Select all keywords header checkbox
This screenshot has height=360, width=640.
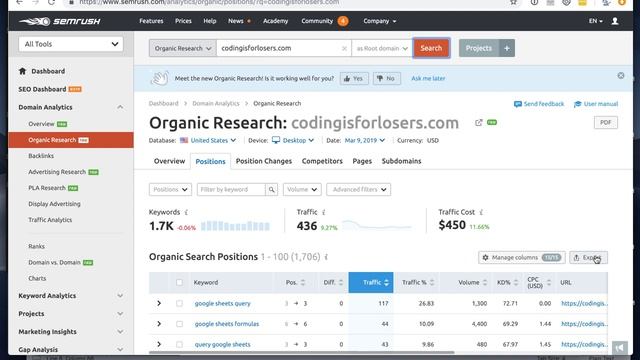[179, 282]
